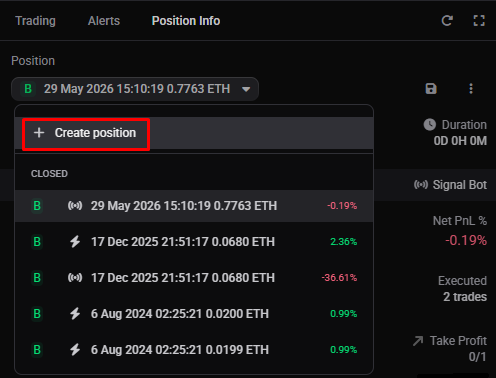
Task: Expand panel with fullscreen icon
Action: click(479, 21)
